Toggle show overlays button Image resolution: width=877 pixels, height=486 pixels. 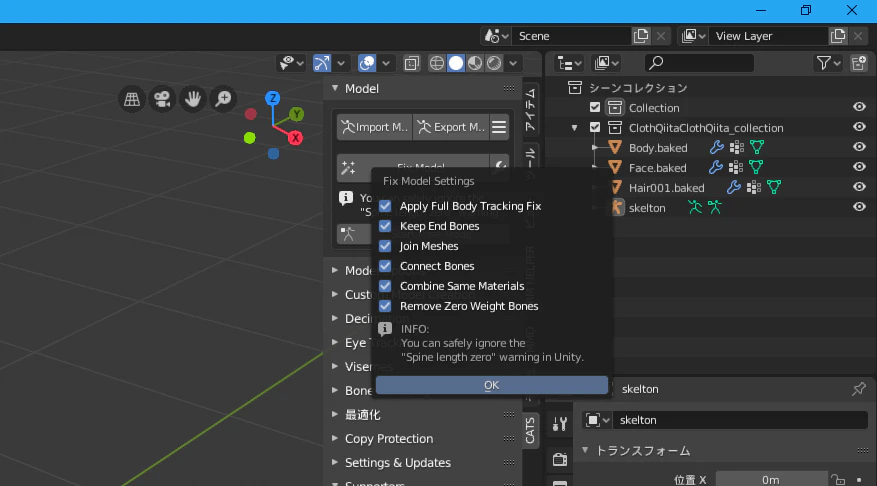367,63
